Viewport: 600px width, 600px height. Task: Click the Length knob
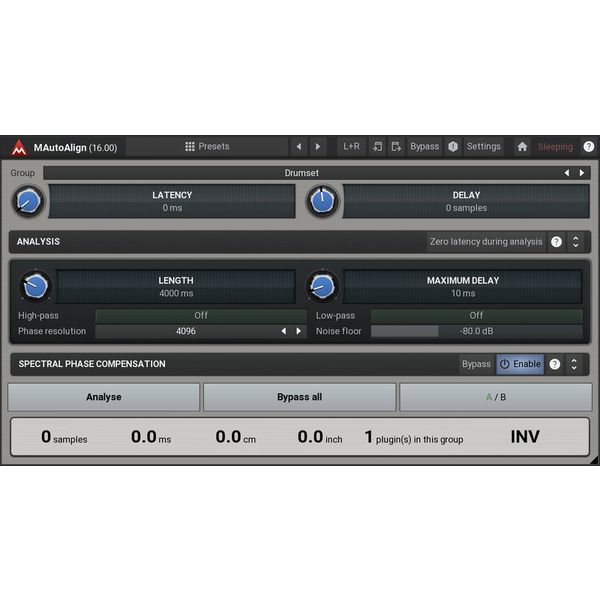coord(35,287)
